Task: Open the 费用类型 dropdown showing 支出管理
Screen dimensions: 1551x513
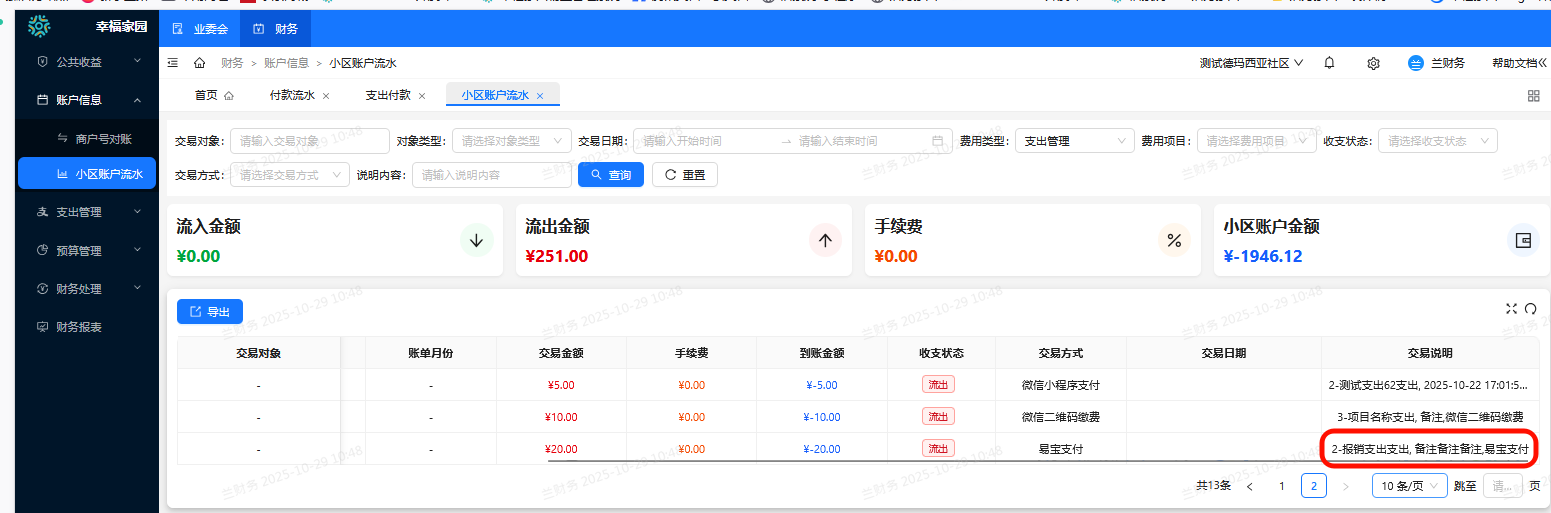Action: (x=1074, y=141)
